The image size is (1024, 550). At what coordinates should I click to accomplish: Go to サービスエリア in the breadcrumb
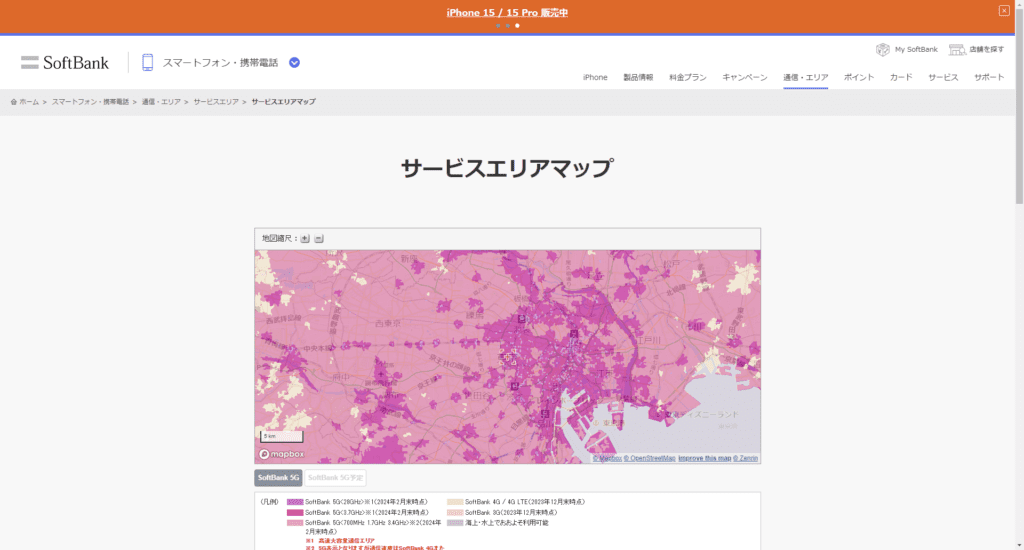pos(216,102)
